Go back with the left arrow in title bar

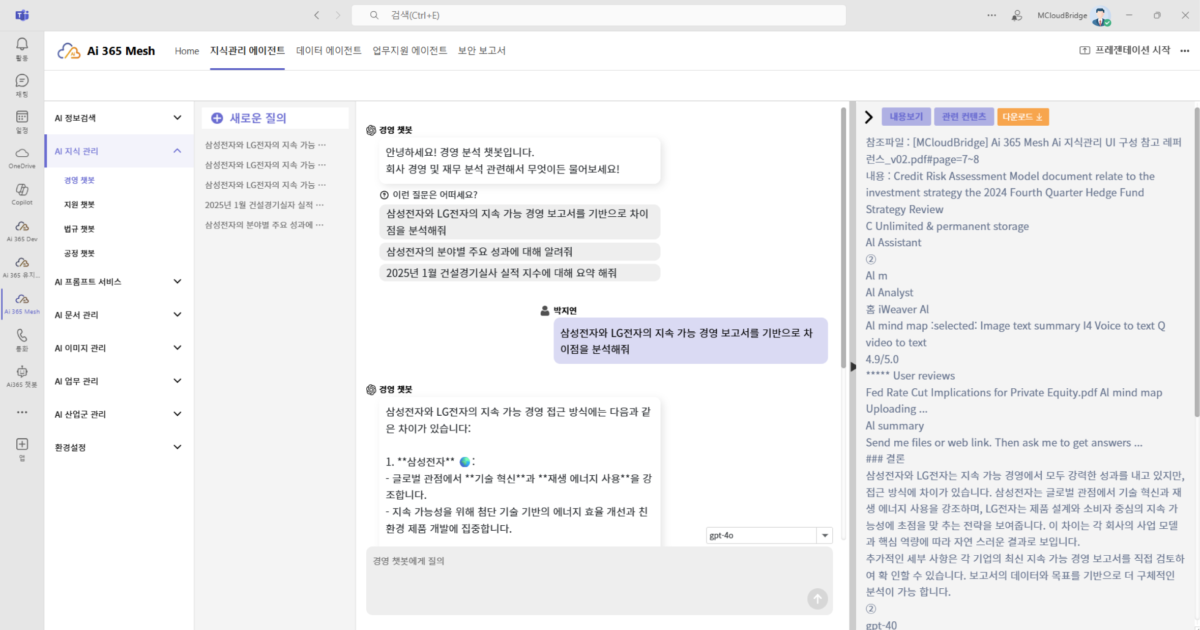coord(317,15)
